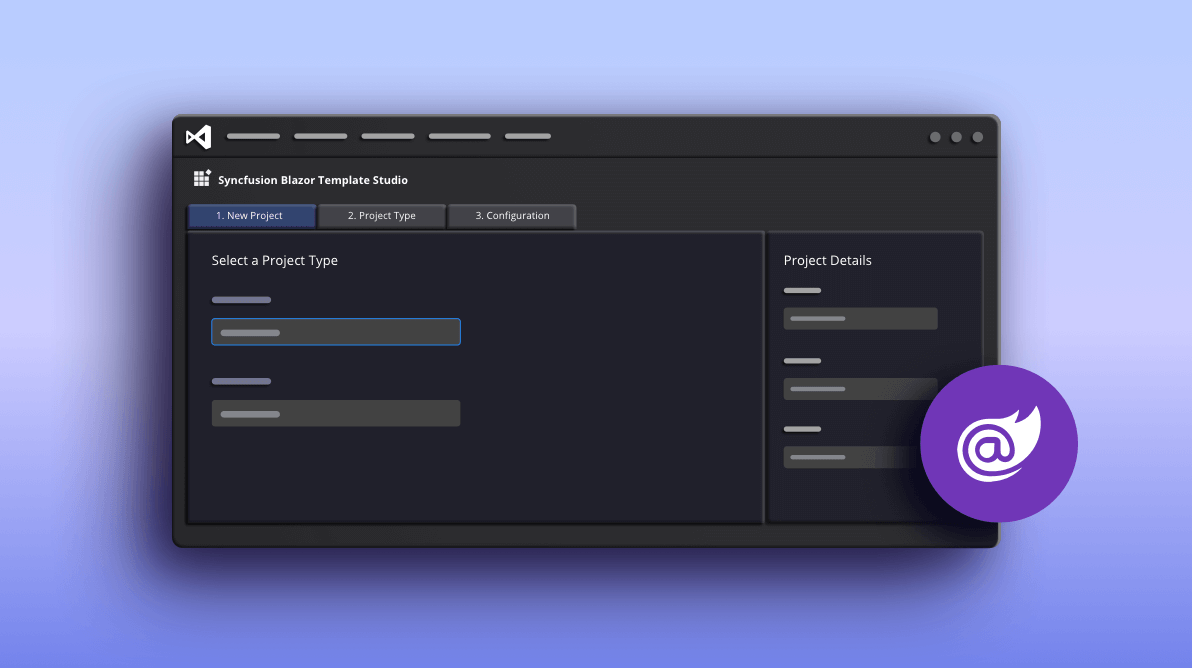
Task: Open the Project Type tab
Action: coord(382,215)
